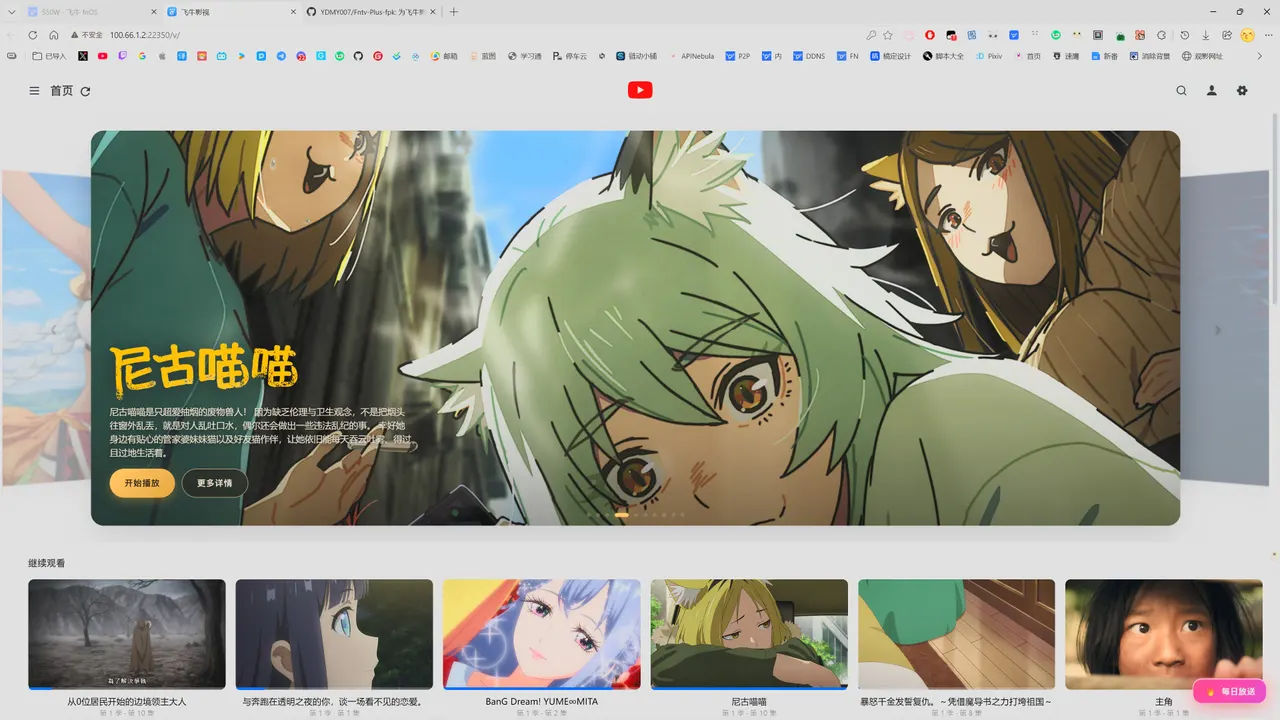Open the GitHub bookmark icon

[x=358, y=56]
